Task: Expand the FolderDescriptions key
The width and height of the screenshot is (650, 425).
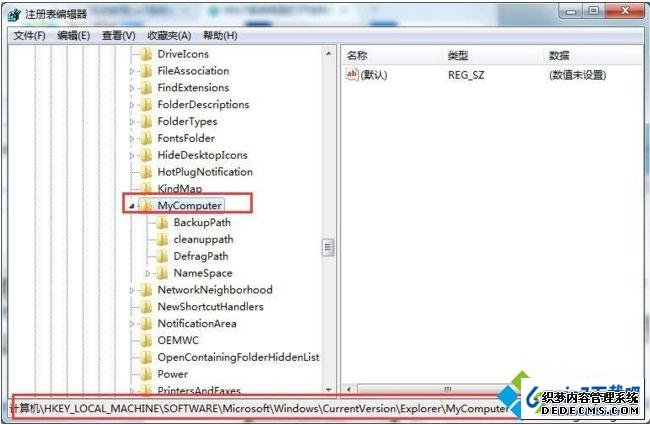Action: [131, 105]
